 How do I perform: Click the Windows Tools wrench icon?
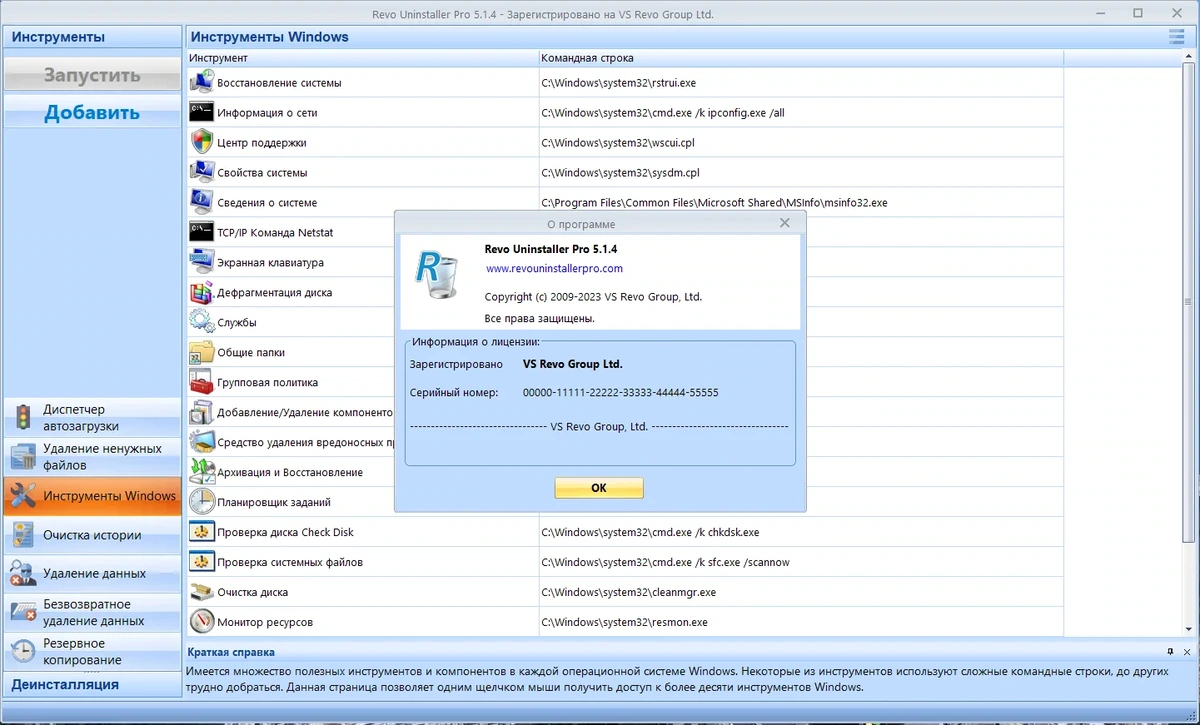[23, 496]
